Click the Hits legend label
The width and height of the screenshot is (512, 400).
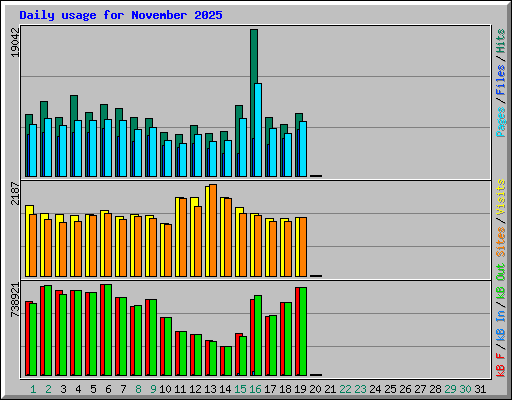click(x=501, y=41)
